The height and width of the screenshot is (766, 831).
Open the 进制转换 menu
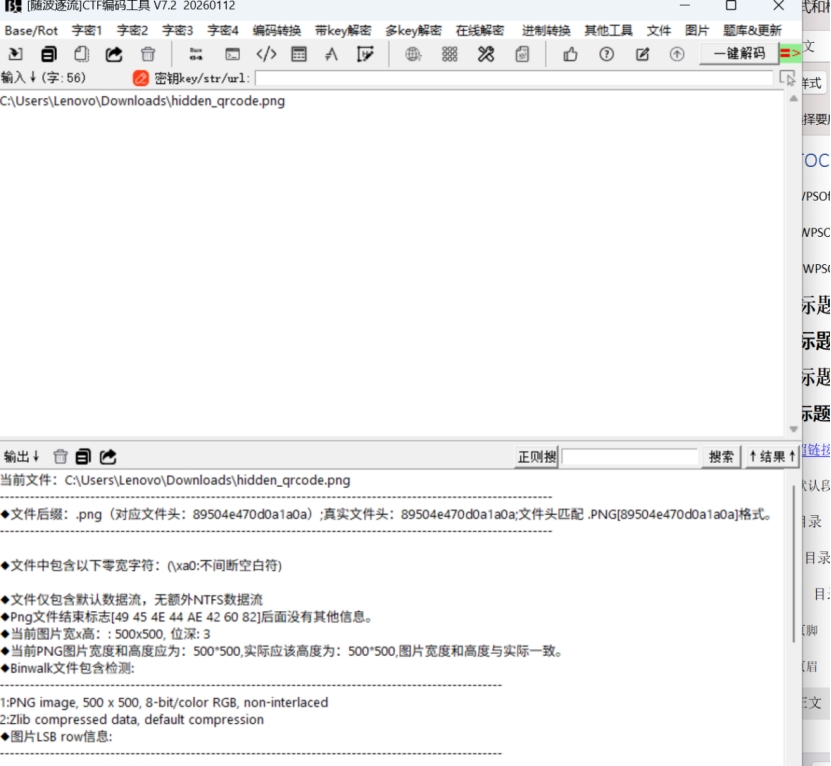(546, 30)
